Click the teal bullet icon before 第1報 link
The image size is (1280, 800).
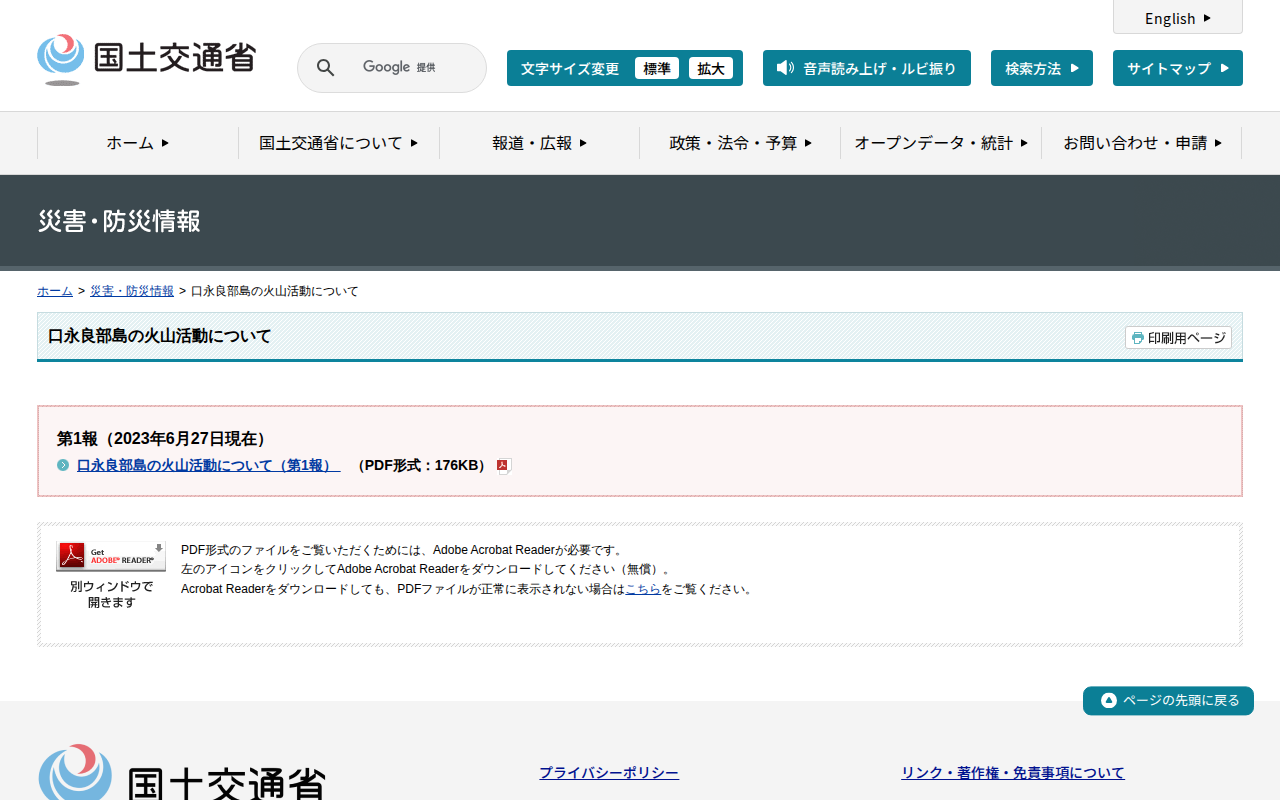pos(63,466)
